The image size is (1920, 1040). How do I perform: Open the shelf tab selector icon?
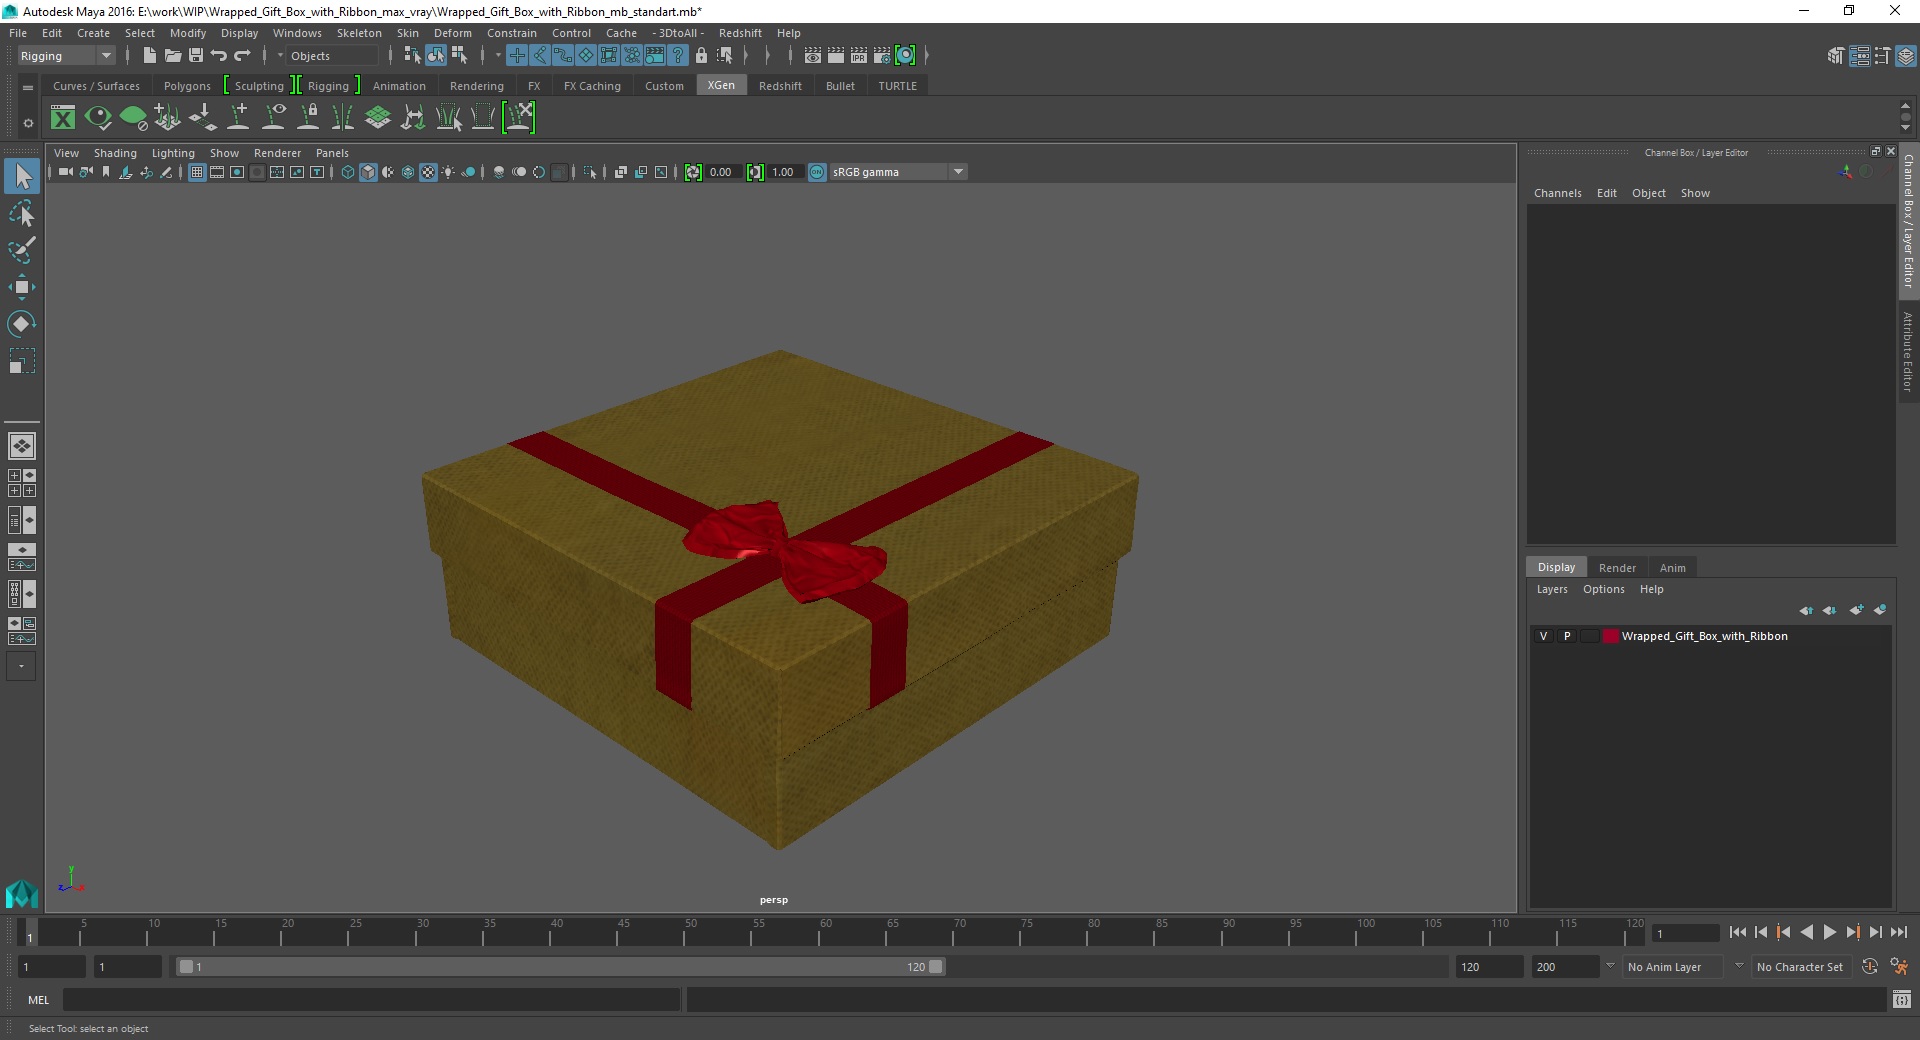(28, 87)
